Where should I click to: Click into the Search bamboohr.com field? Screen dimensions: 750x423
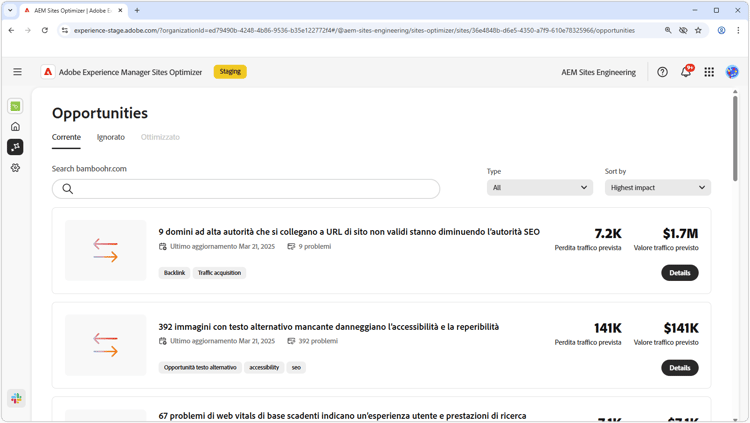coord(246,189)
